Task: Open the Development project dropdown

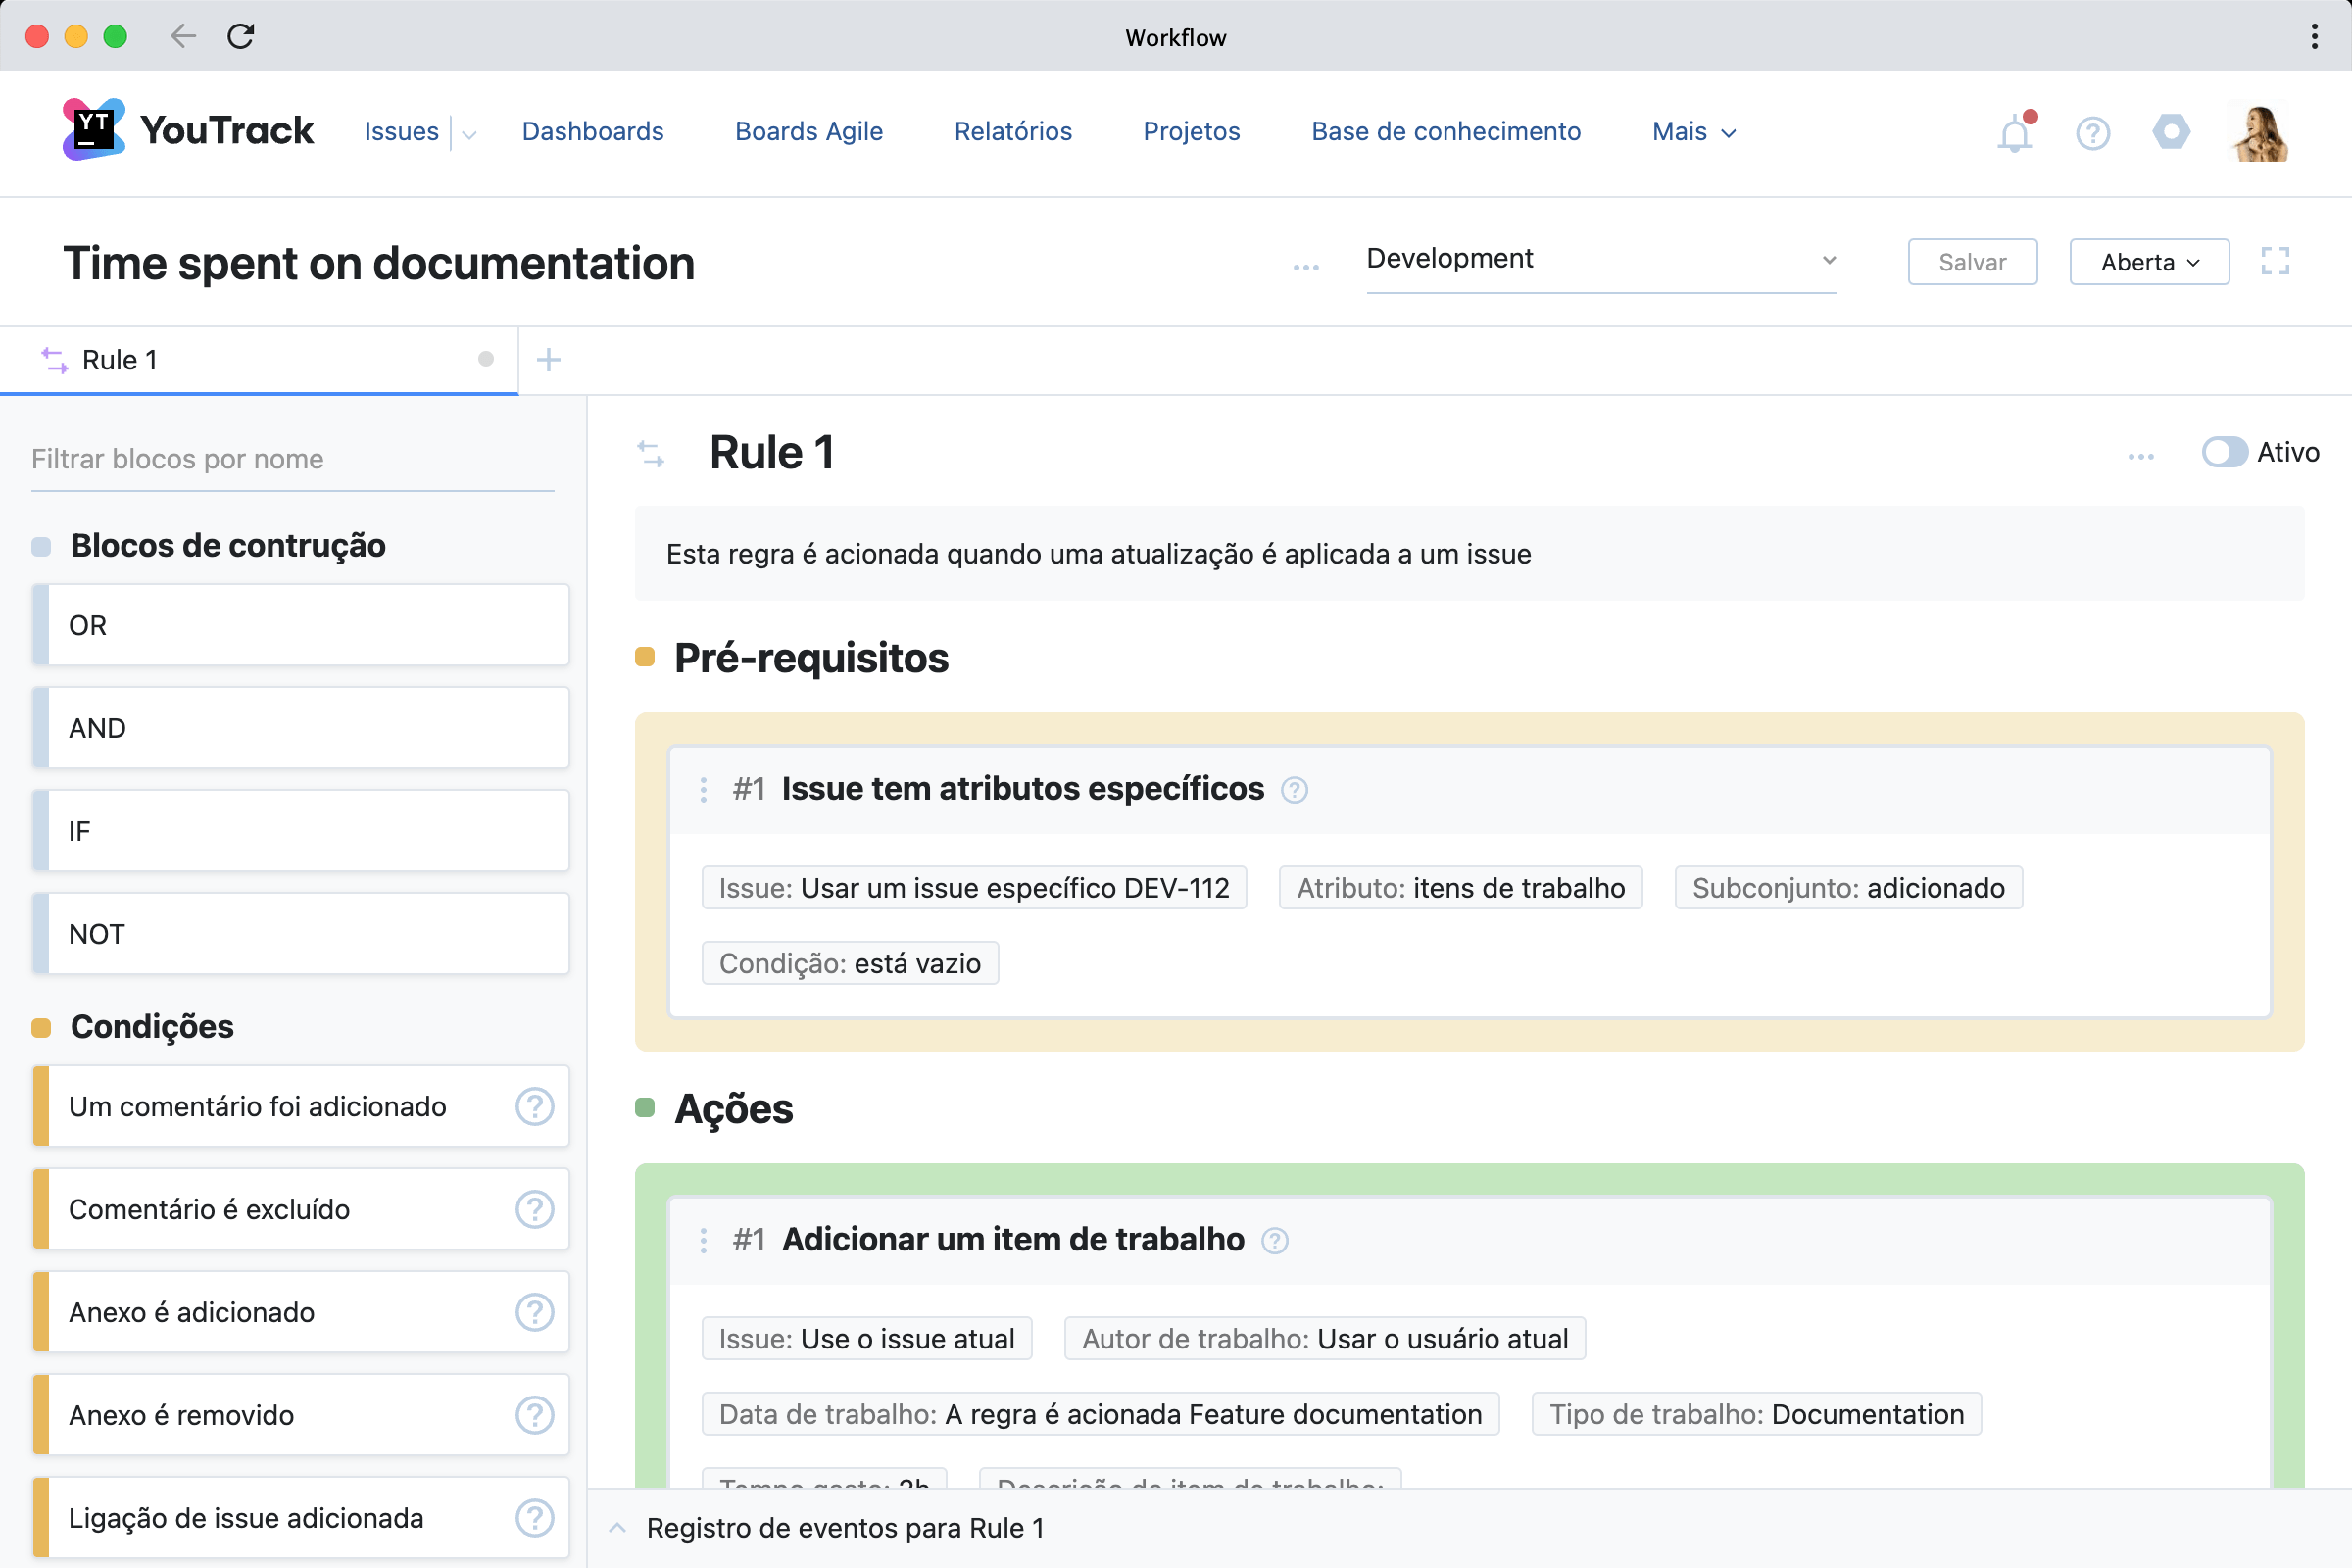Action: 1600,260
